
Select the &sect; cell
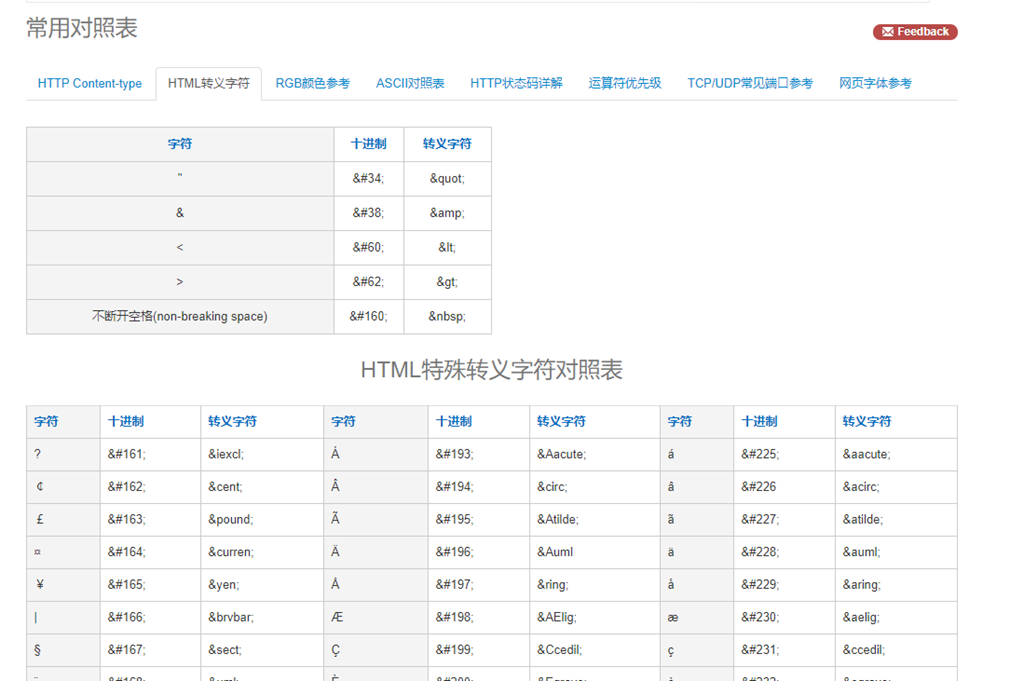click(x=262, y=650)
